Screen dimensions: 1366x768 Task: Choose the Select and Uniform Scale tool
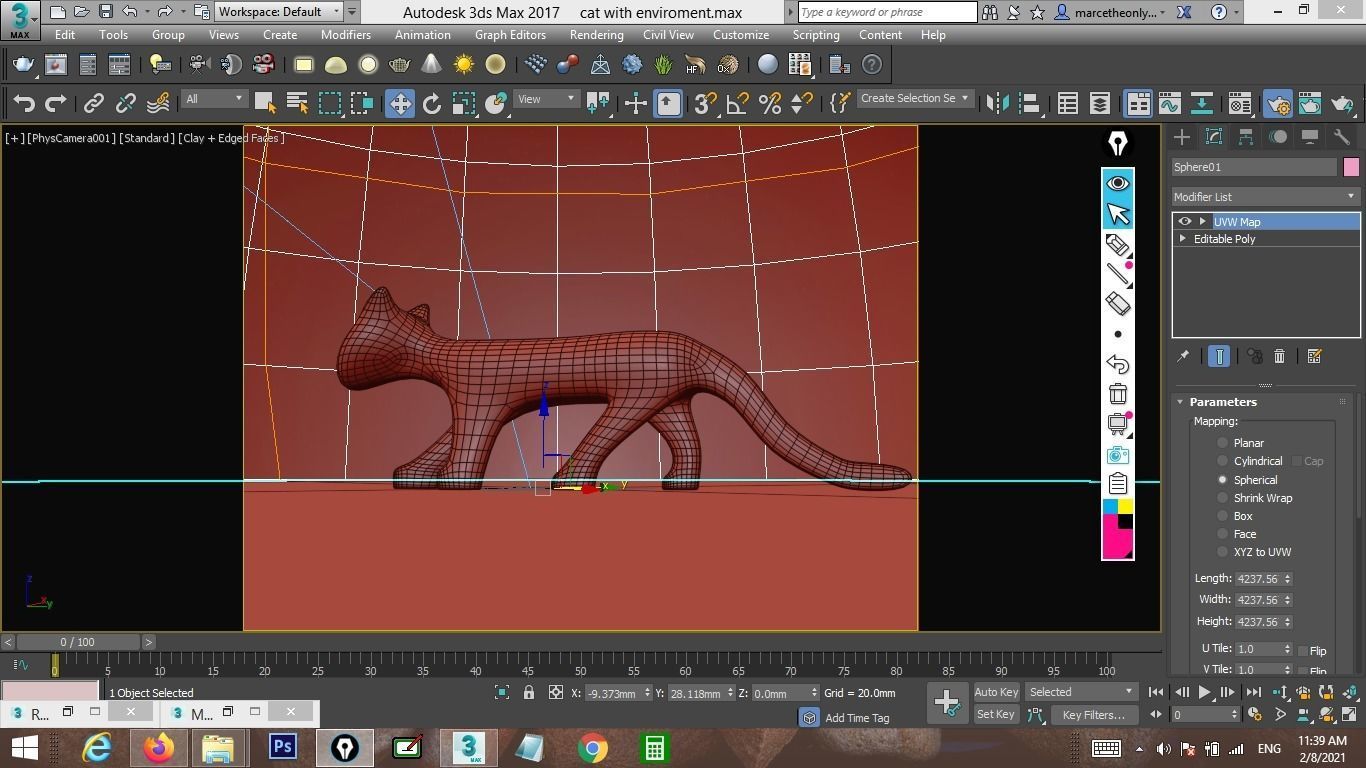[463, 103]
